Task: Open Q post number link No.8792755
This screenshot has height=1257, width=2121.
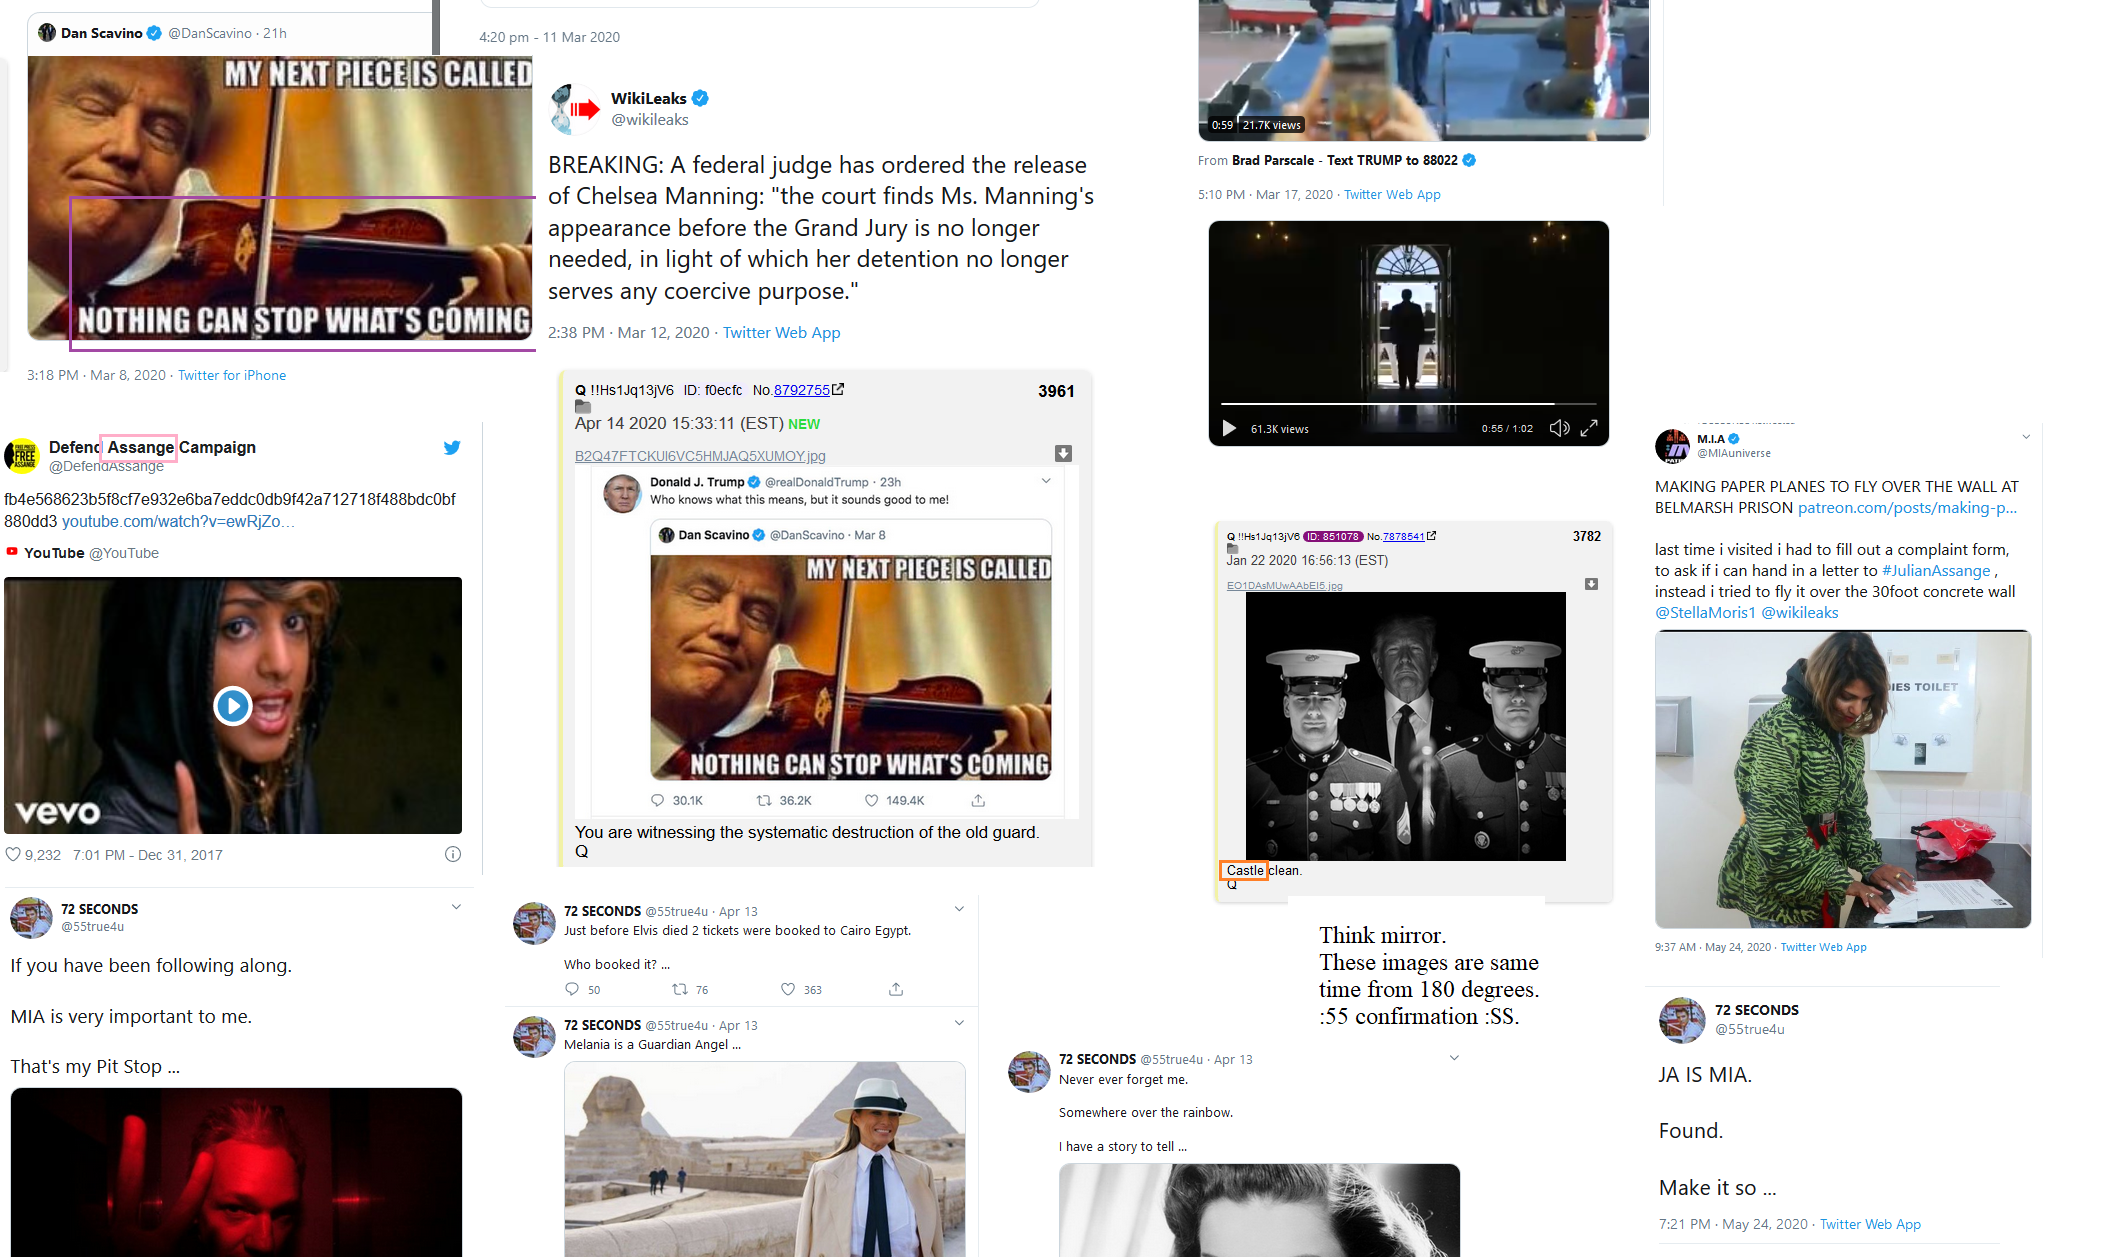Action: (801, 390)
